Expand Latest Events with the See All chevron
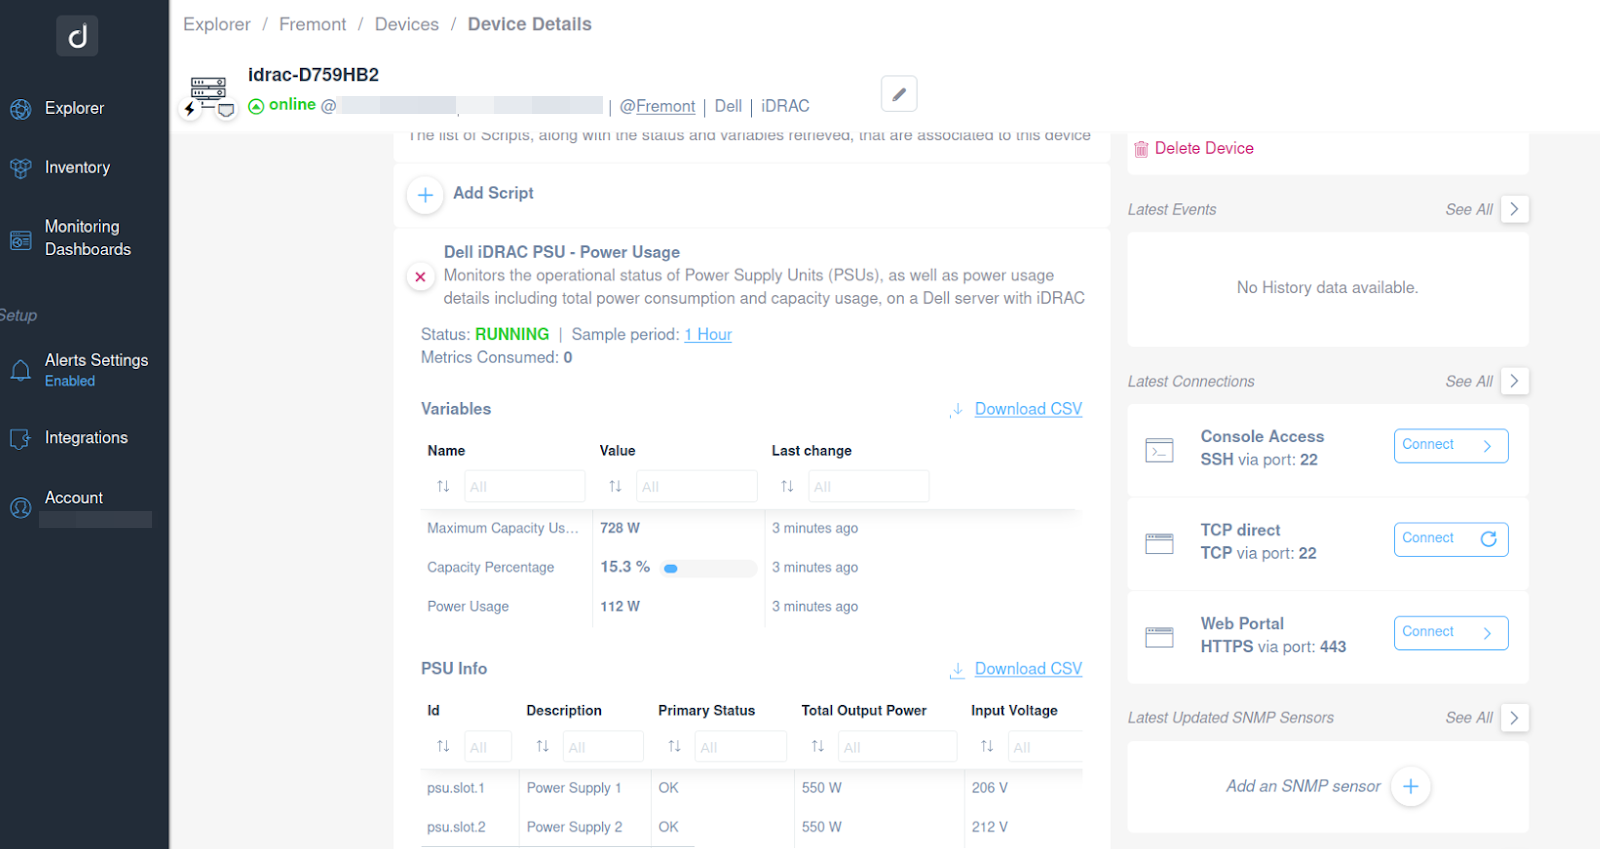 pyautogui.click(x=1514, y=209)
